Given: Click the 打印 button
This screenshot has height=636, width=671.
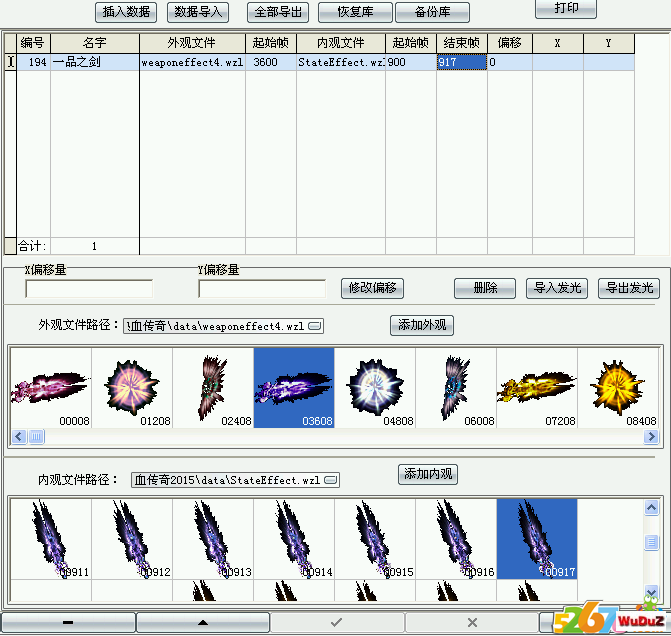Looking at the screenshot, I should click(566, 9).
